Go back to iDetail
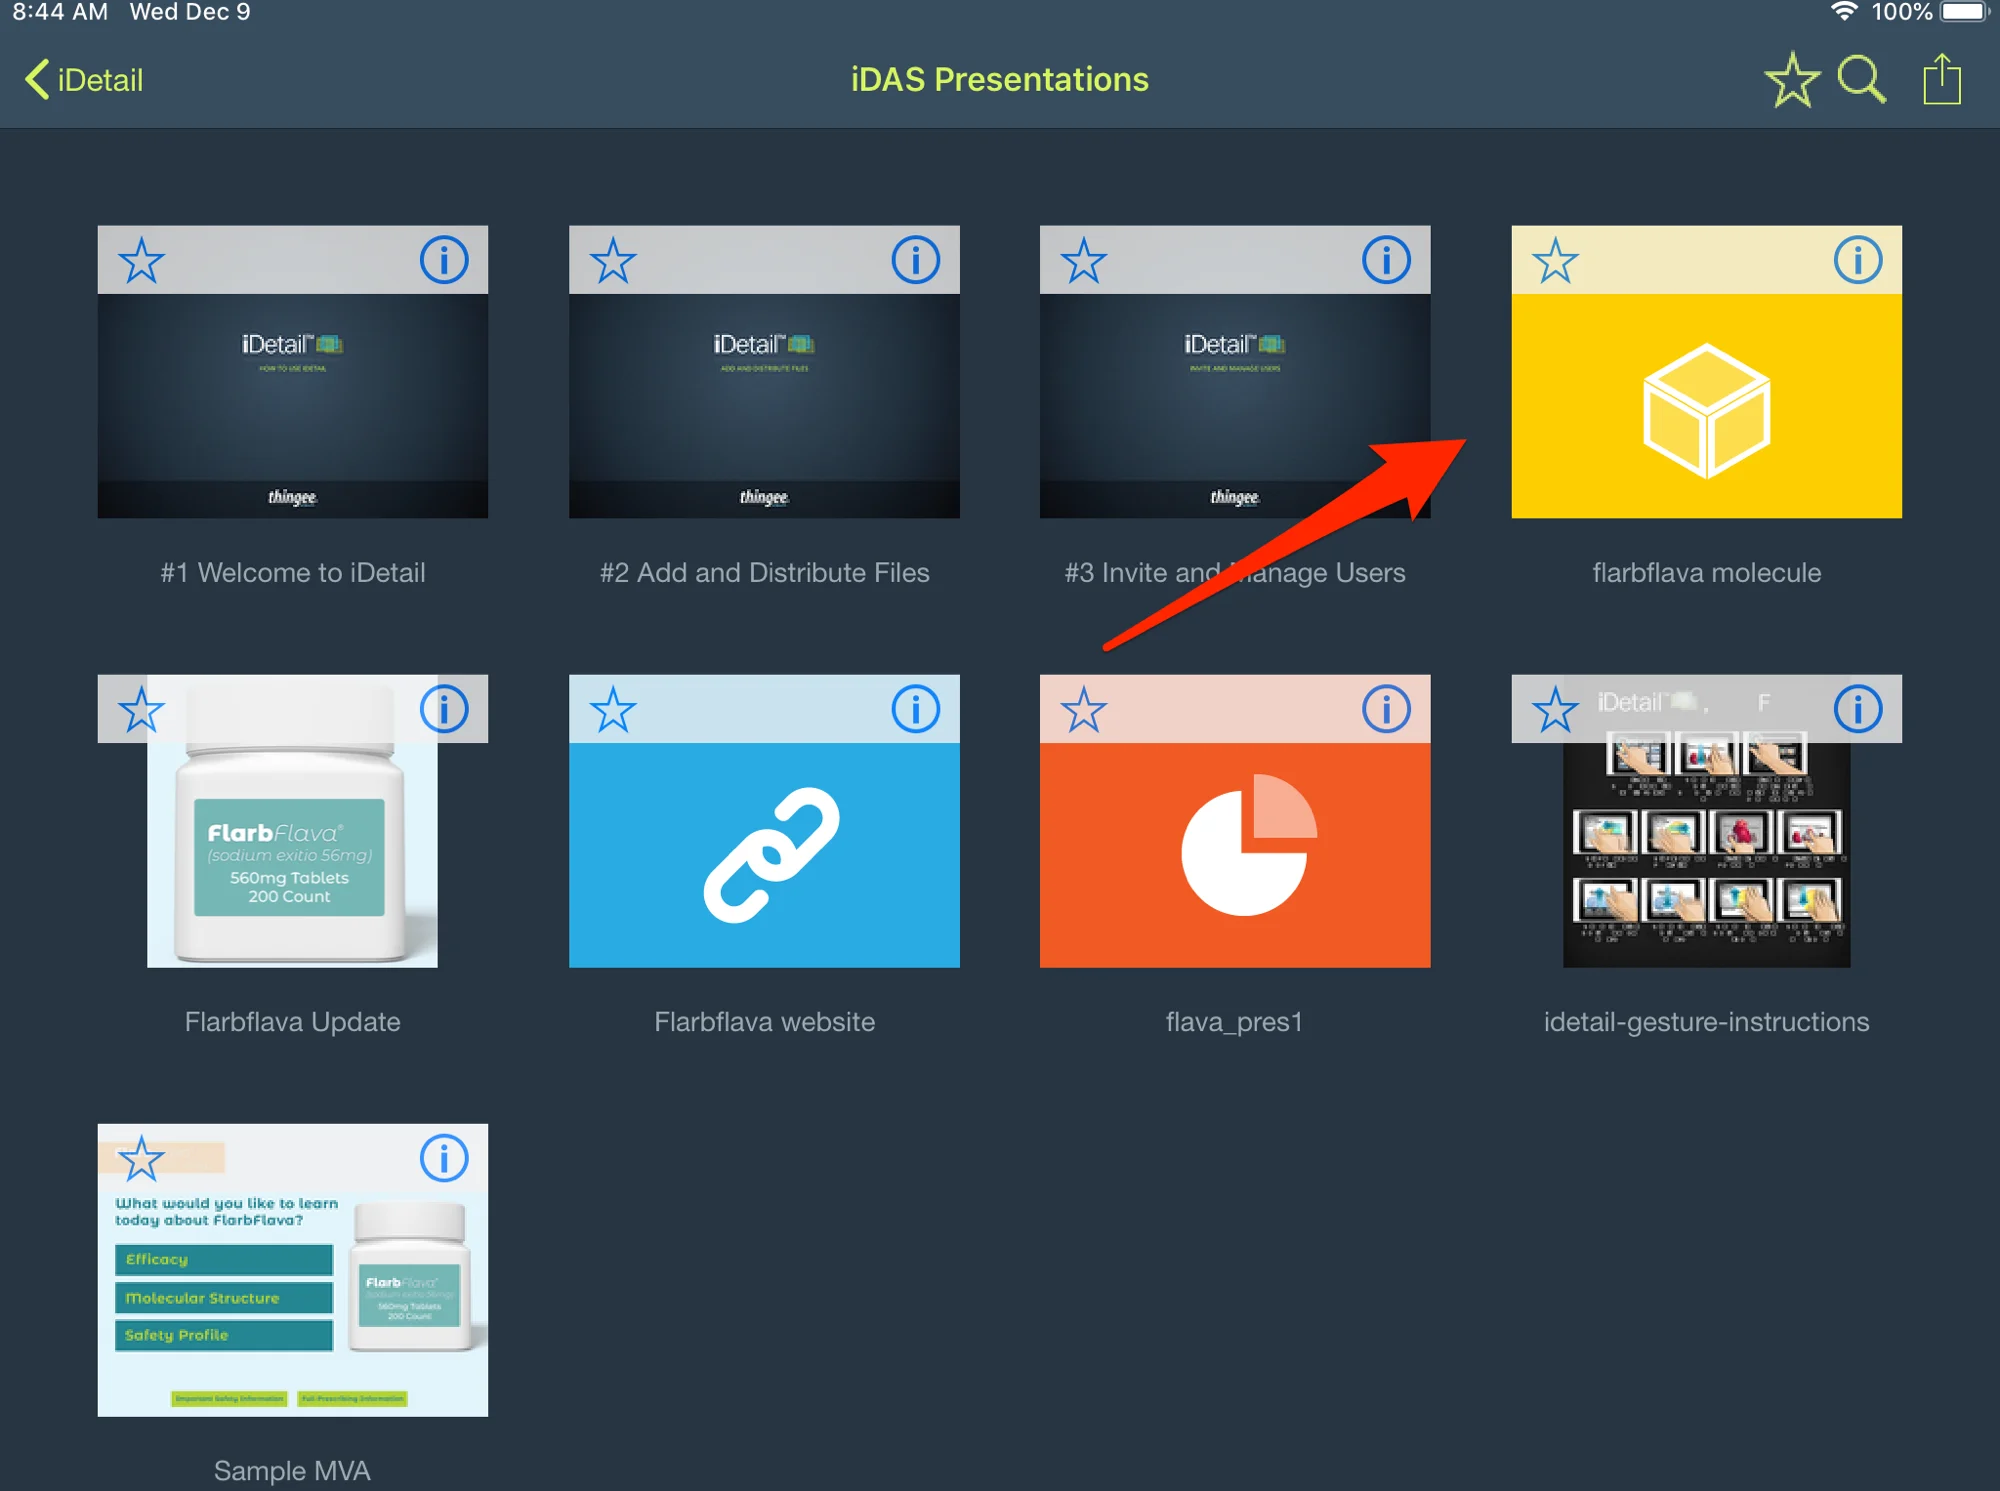This screenshot has width=2000, height=1491. (84, 80)
